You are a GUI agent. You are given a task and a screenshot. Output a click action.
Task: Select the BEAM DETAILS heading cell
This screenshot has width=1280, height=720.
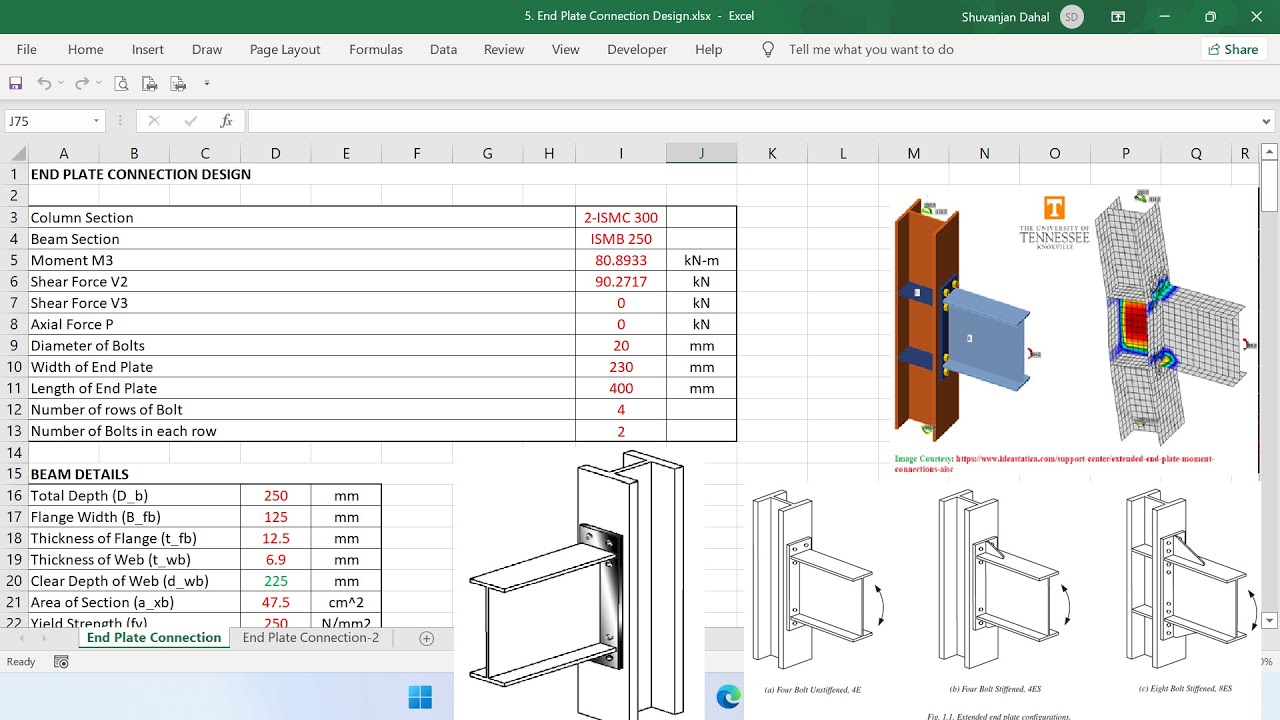(x=80, y=474)
